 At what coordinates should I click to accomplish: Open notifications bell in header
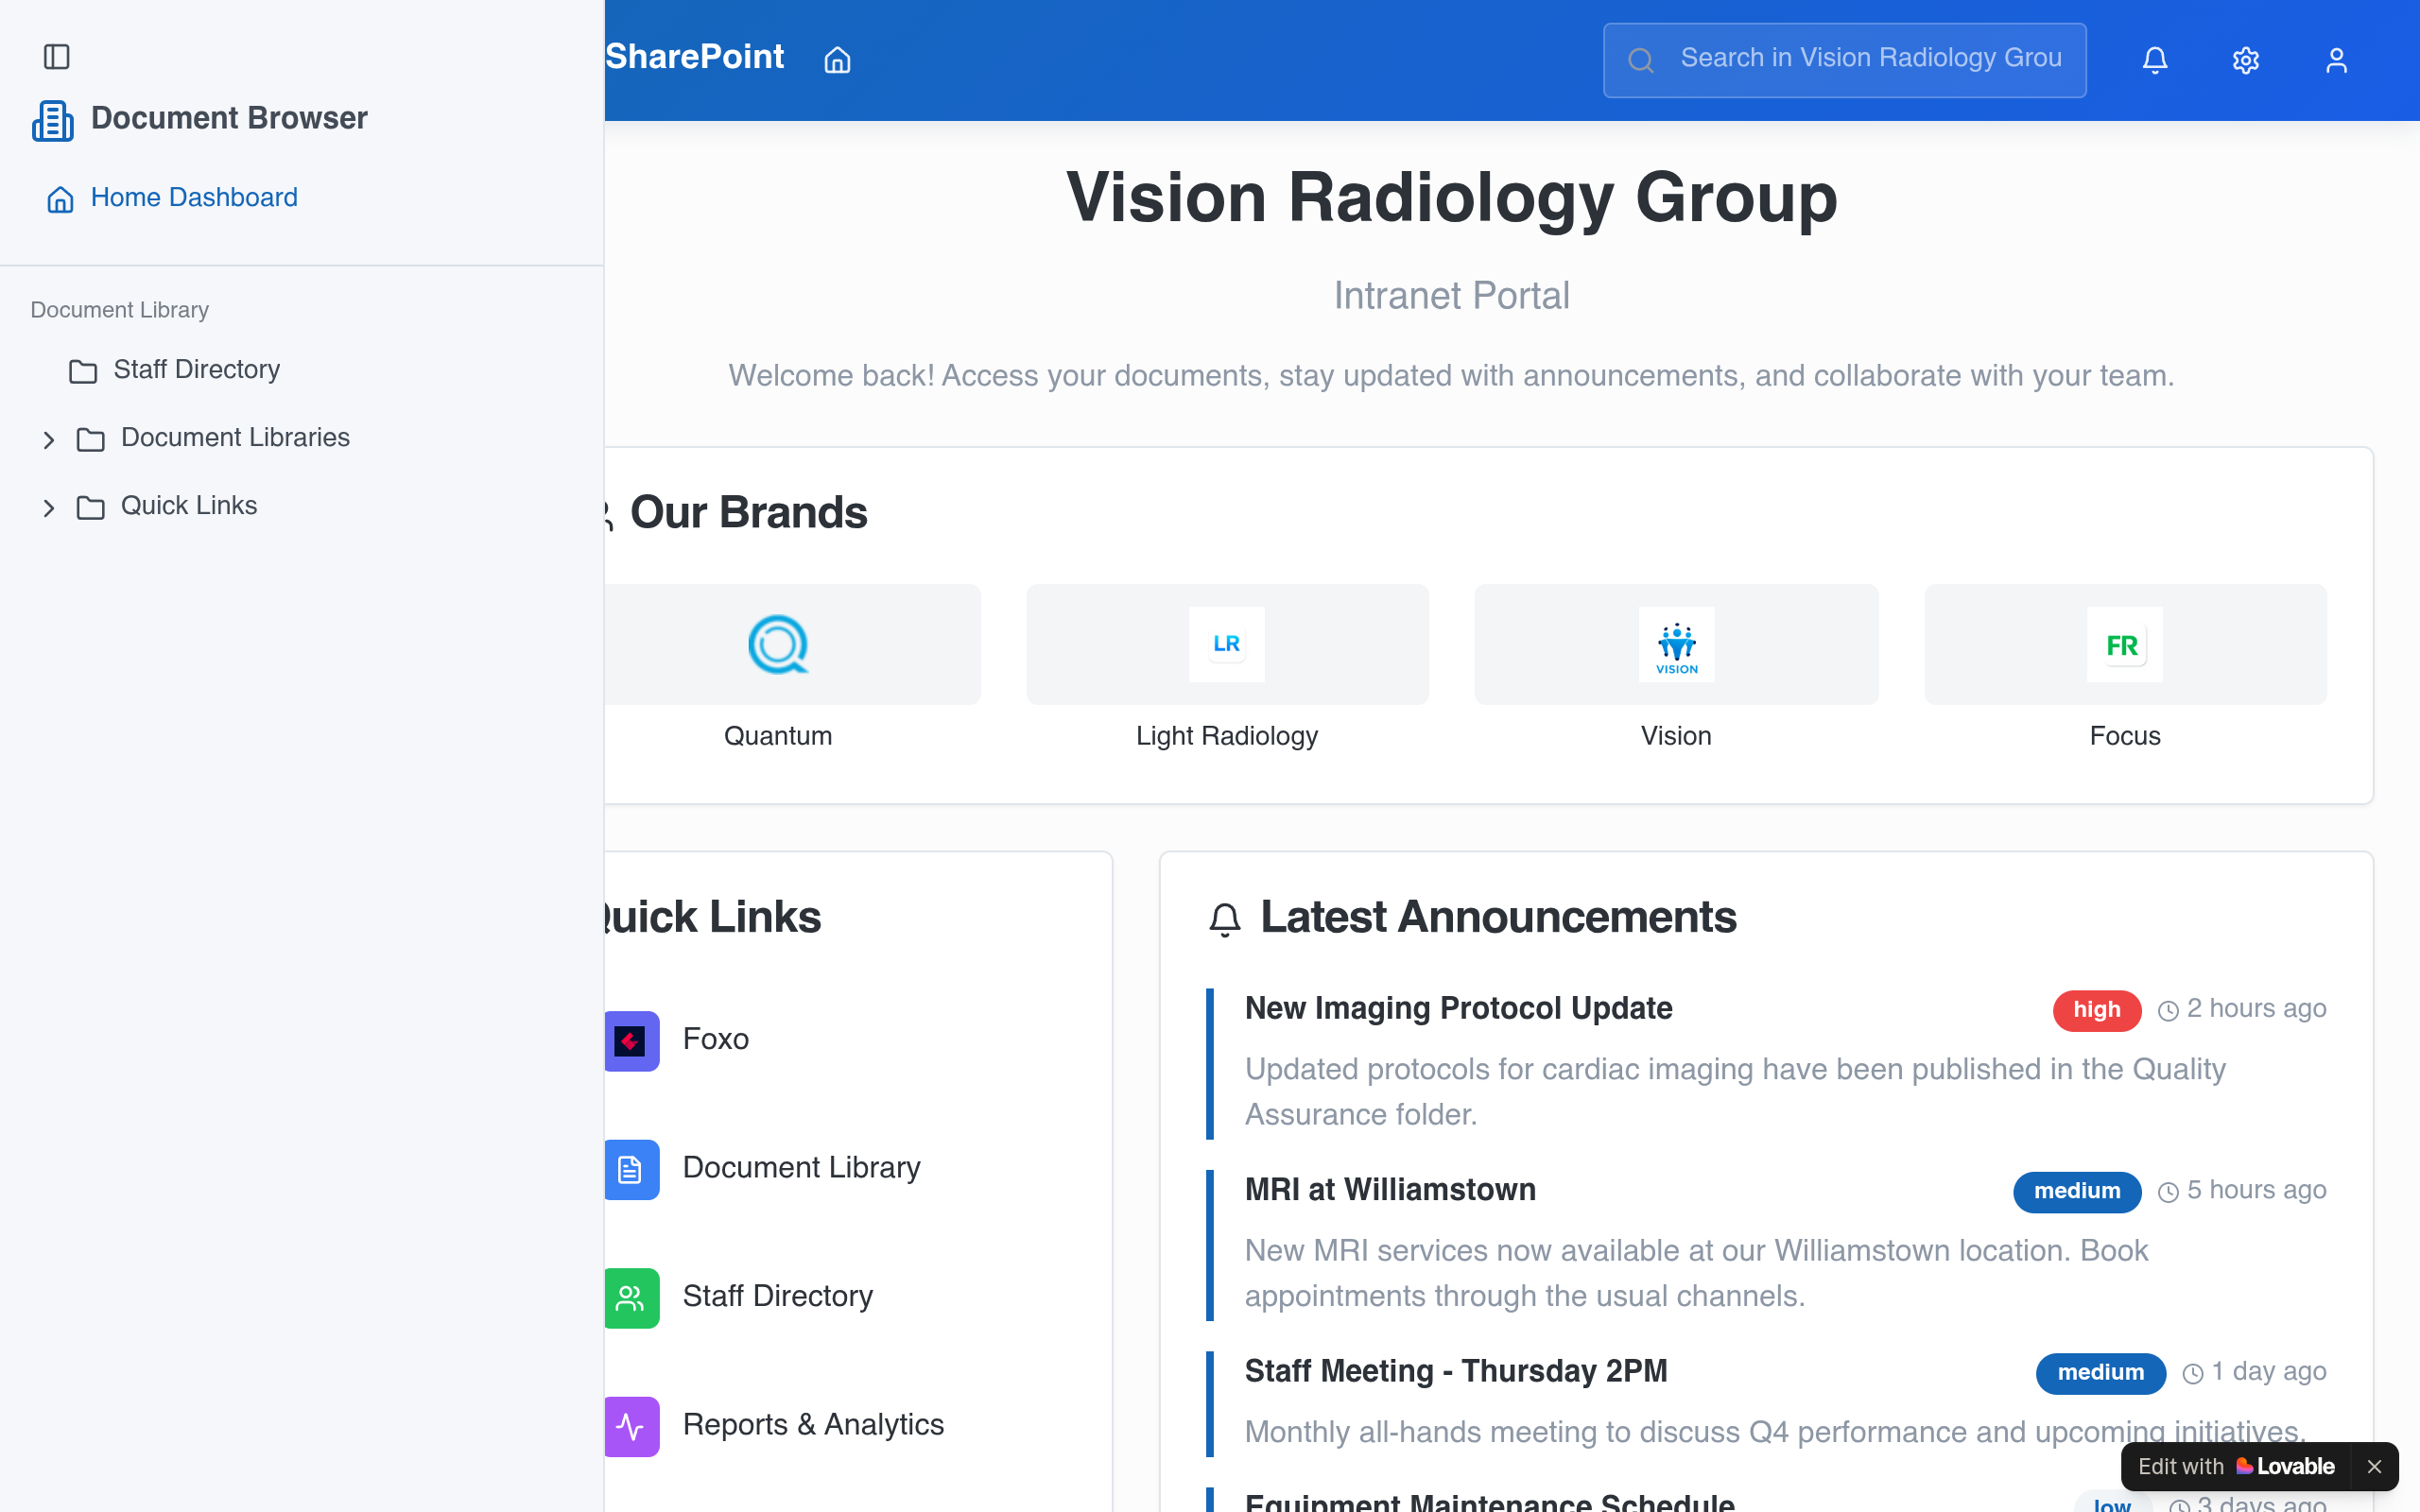(x=2155, y=60)
